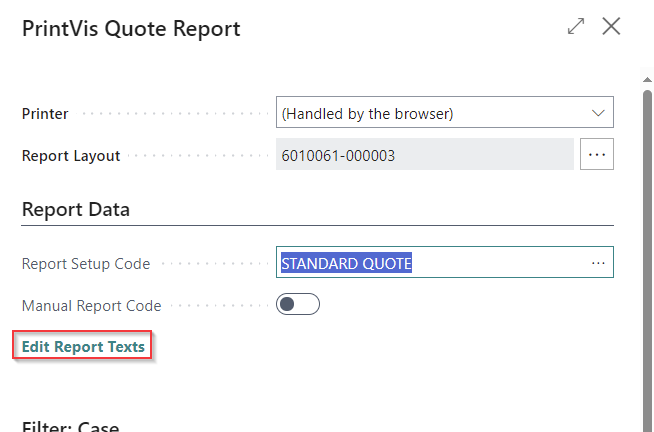Click the Manual Report Code label

coord(91,306)
